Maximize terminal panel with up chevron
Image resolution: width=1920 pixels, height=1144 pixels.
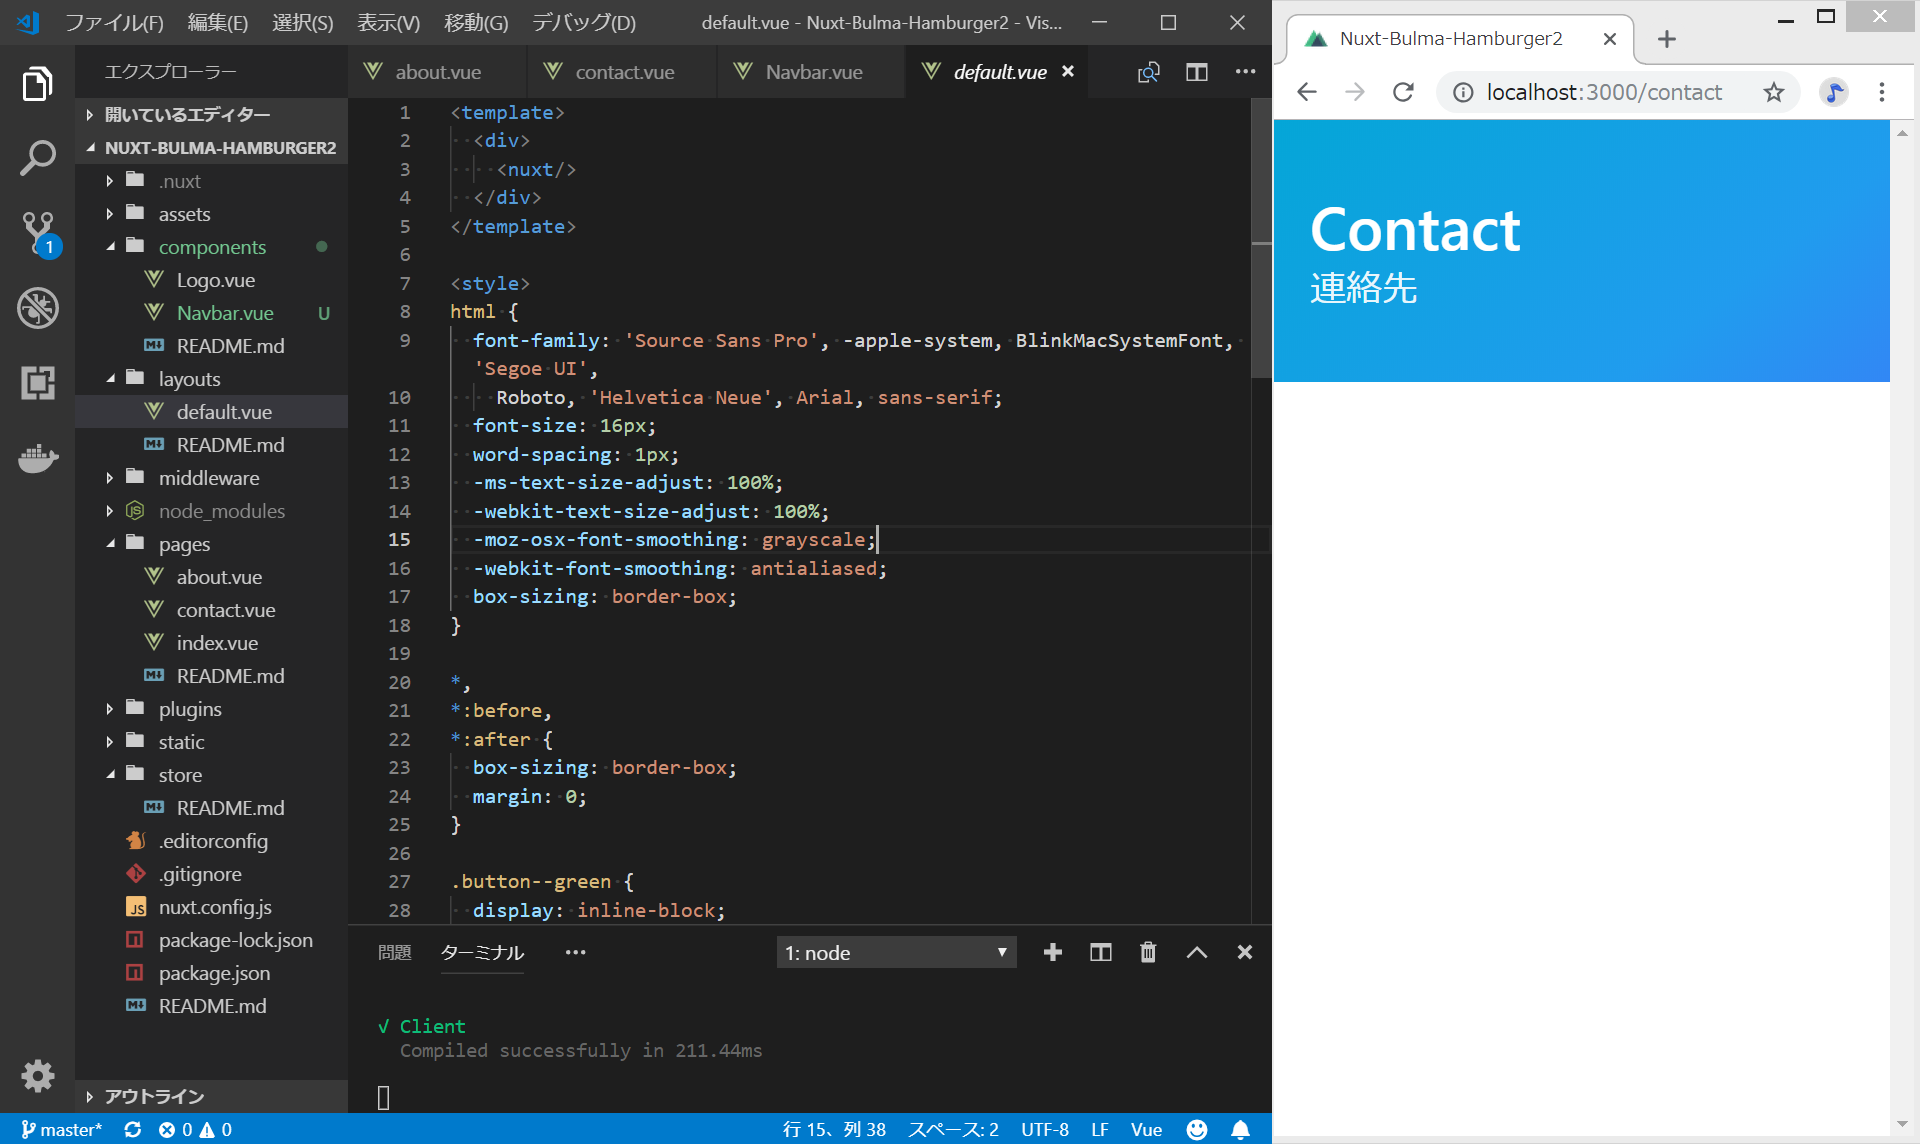coord(1196,952)
